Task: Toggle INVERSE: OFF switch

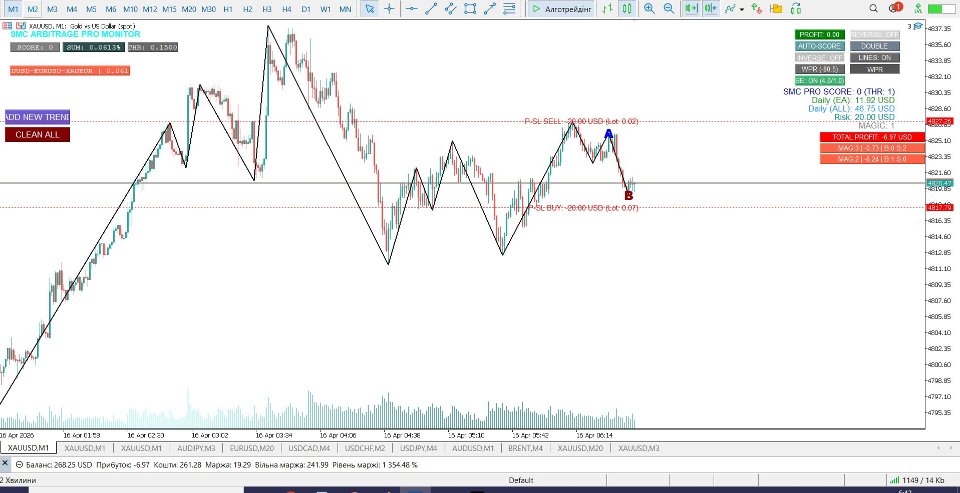Action: [x=820, y=58]
